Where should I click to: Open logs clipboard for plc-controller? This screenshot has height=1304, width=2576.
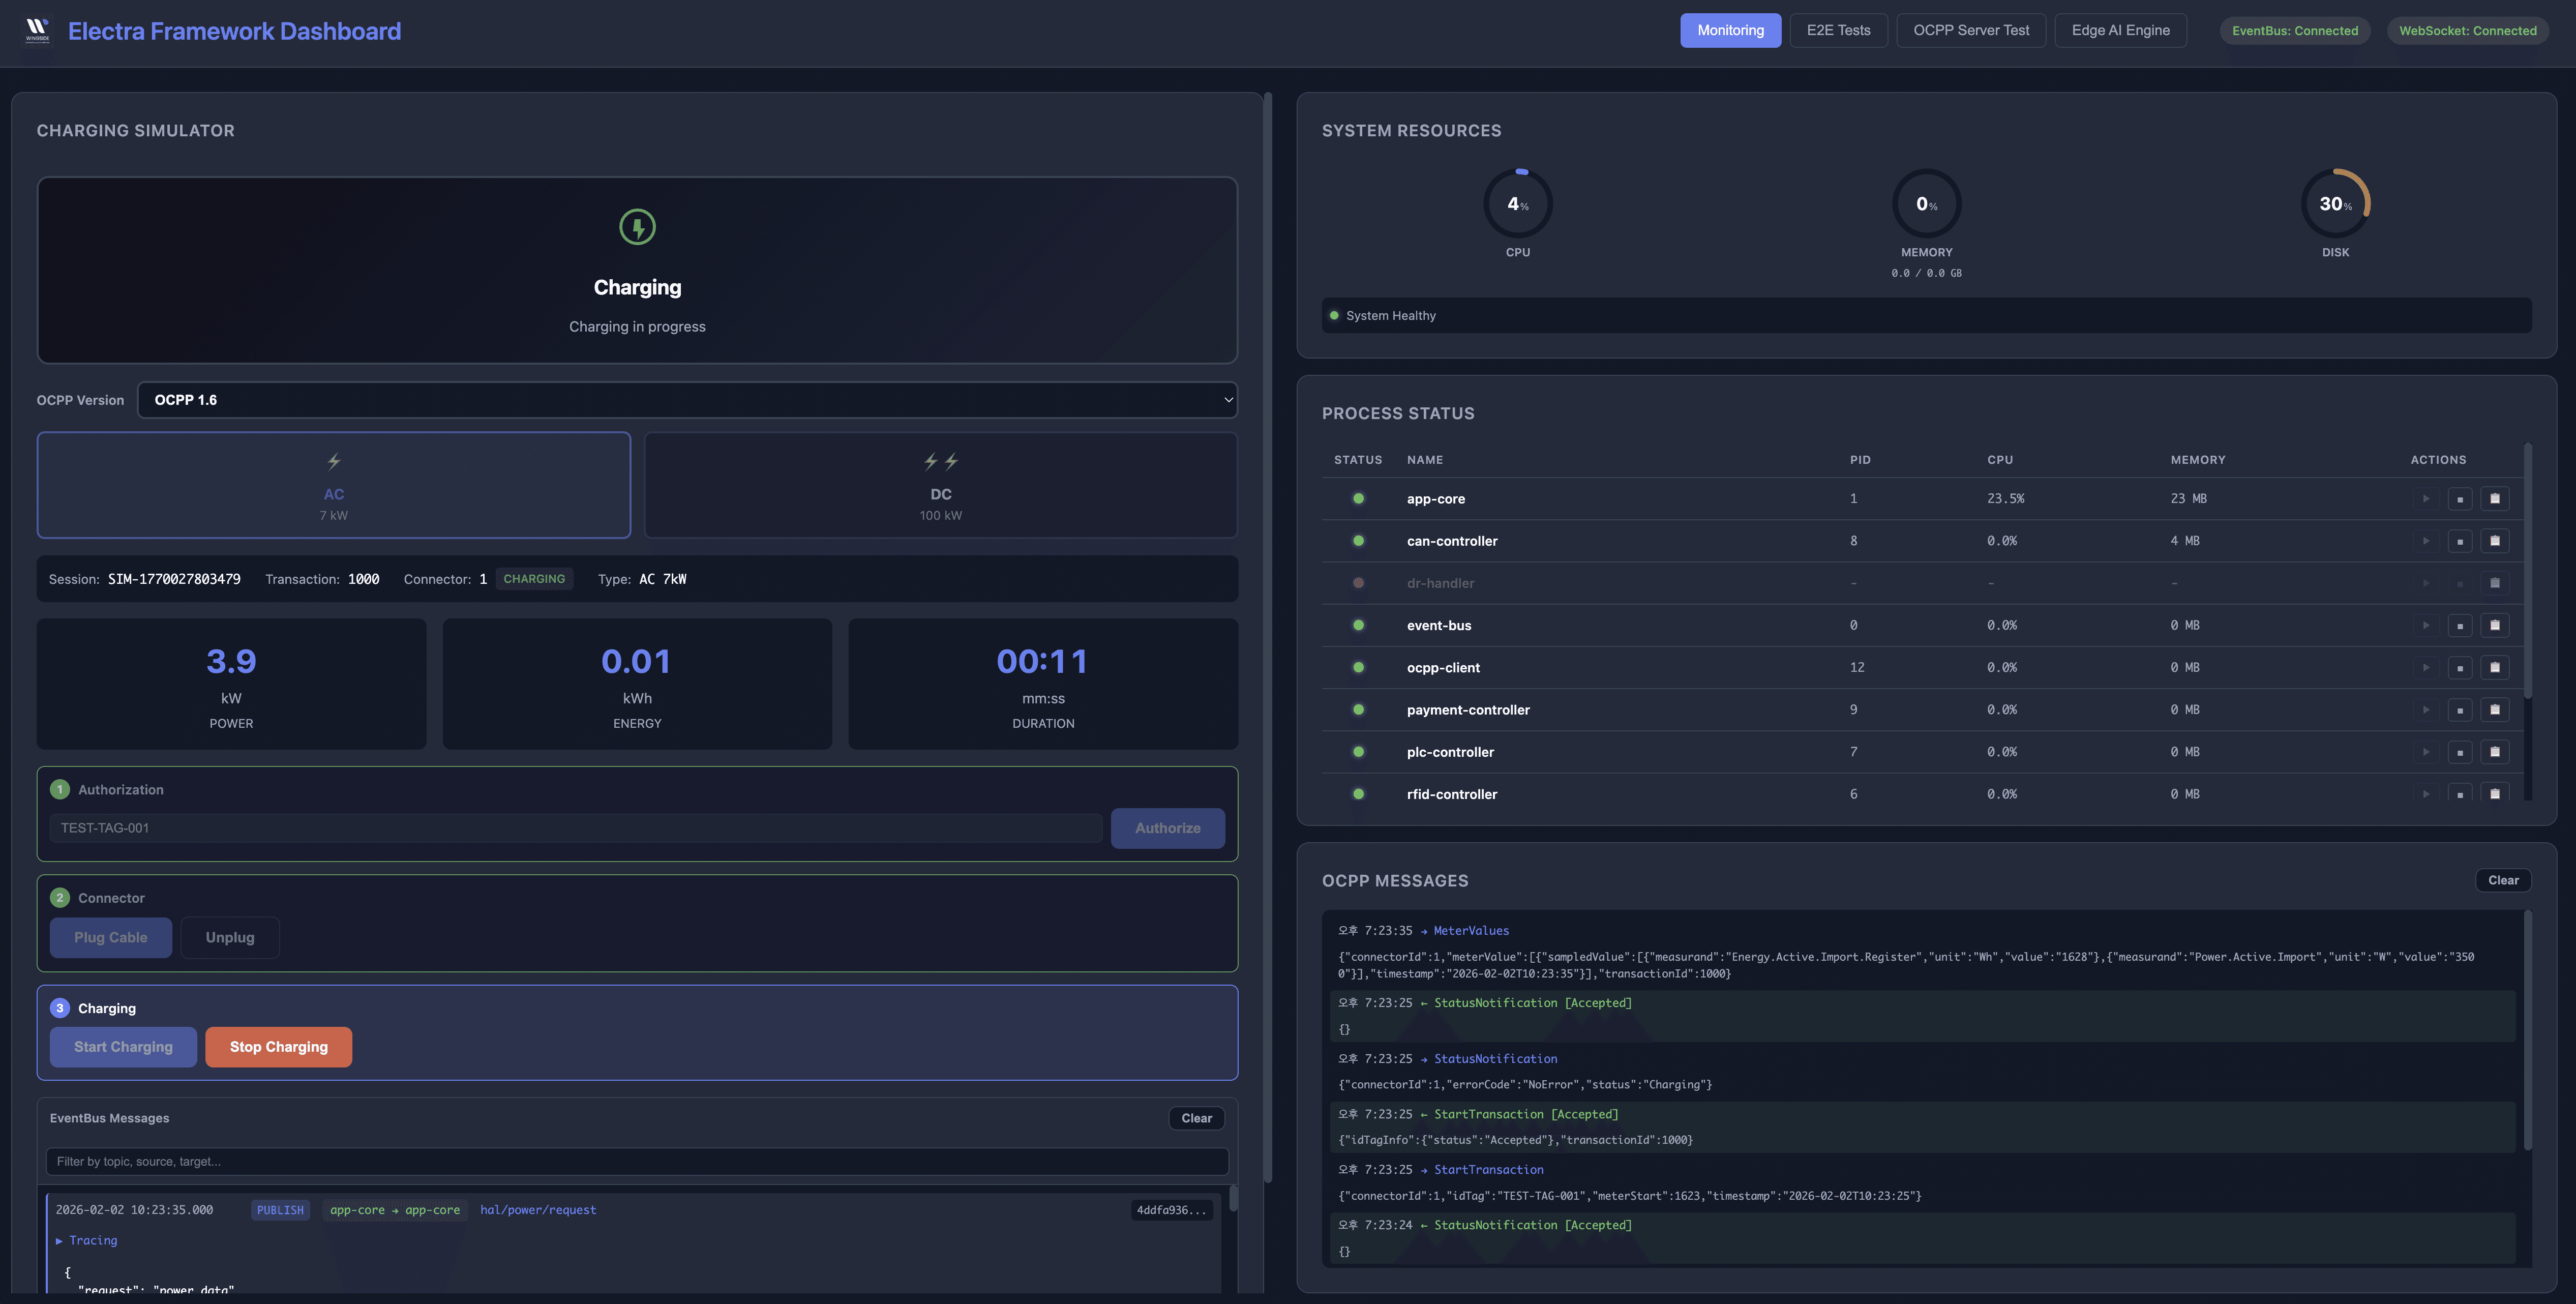tap(2494, 752)
